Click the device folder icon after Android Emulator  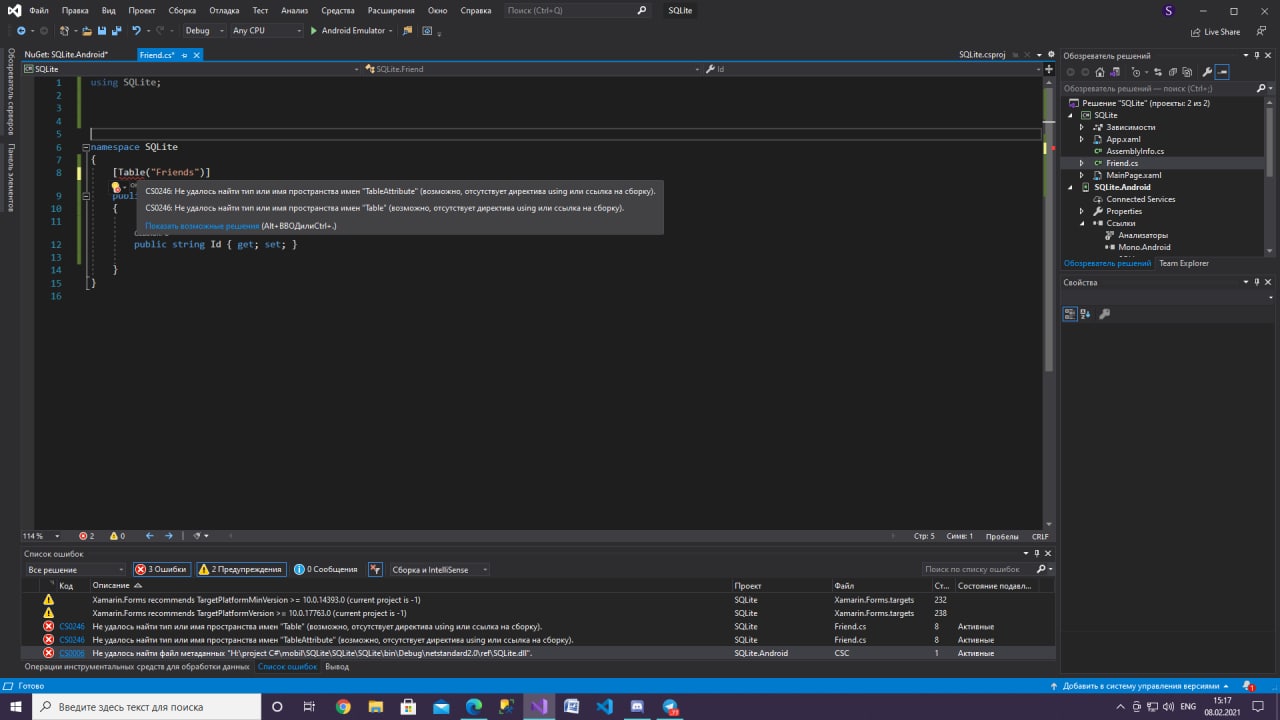pyautogui.click(x=407, y=31)
